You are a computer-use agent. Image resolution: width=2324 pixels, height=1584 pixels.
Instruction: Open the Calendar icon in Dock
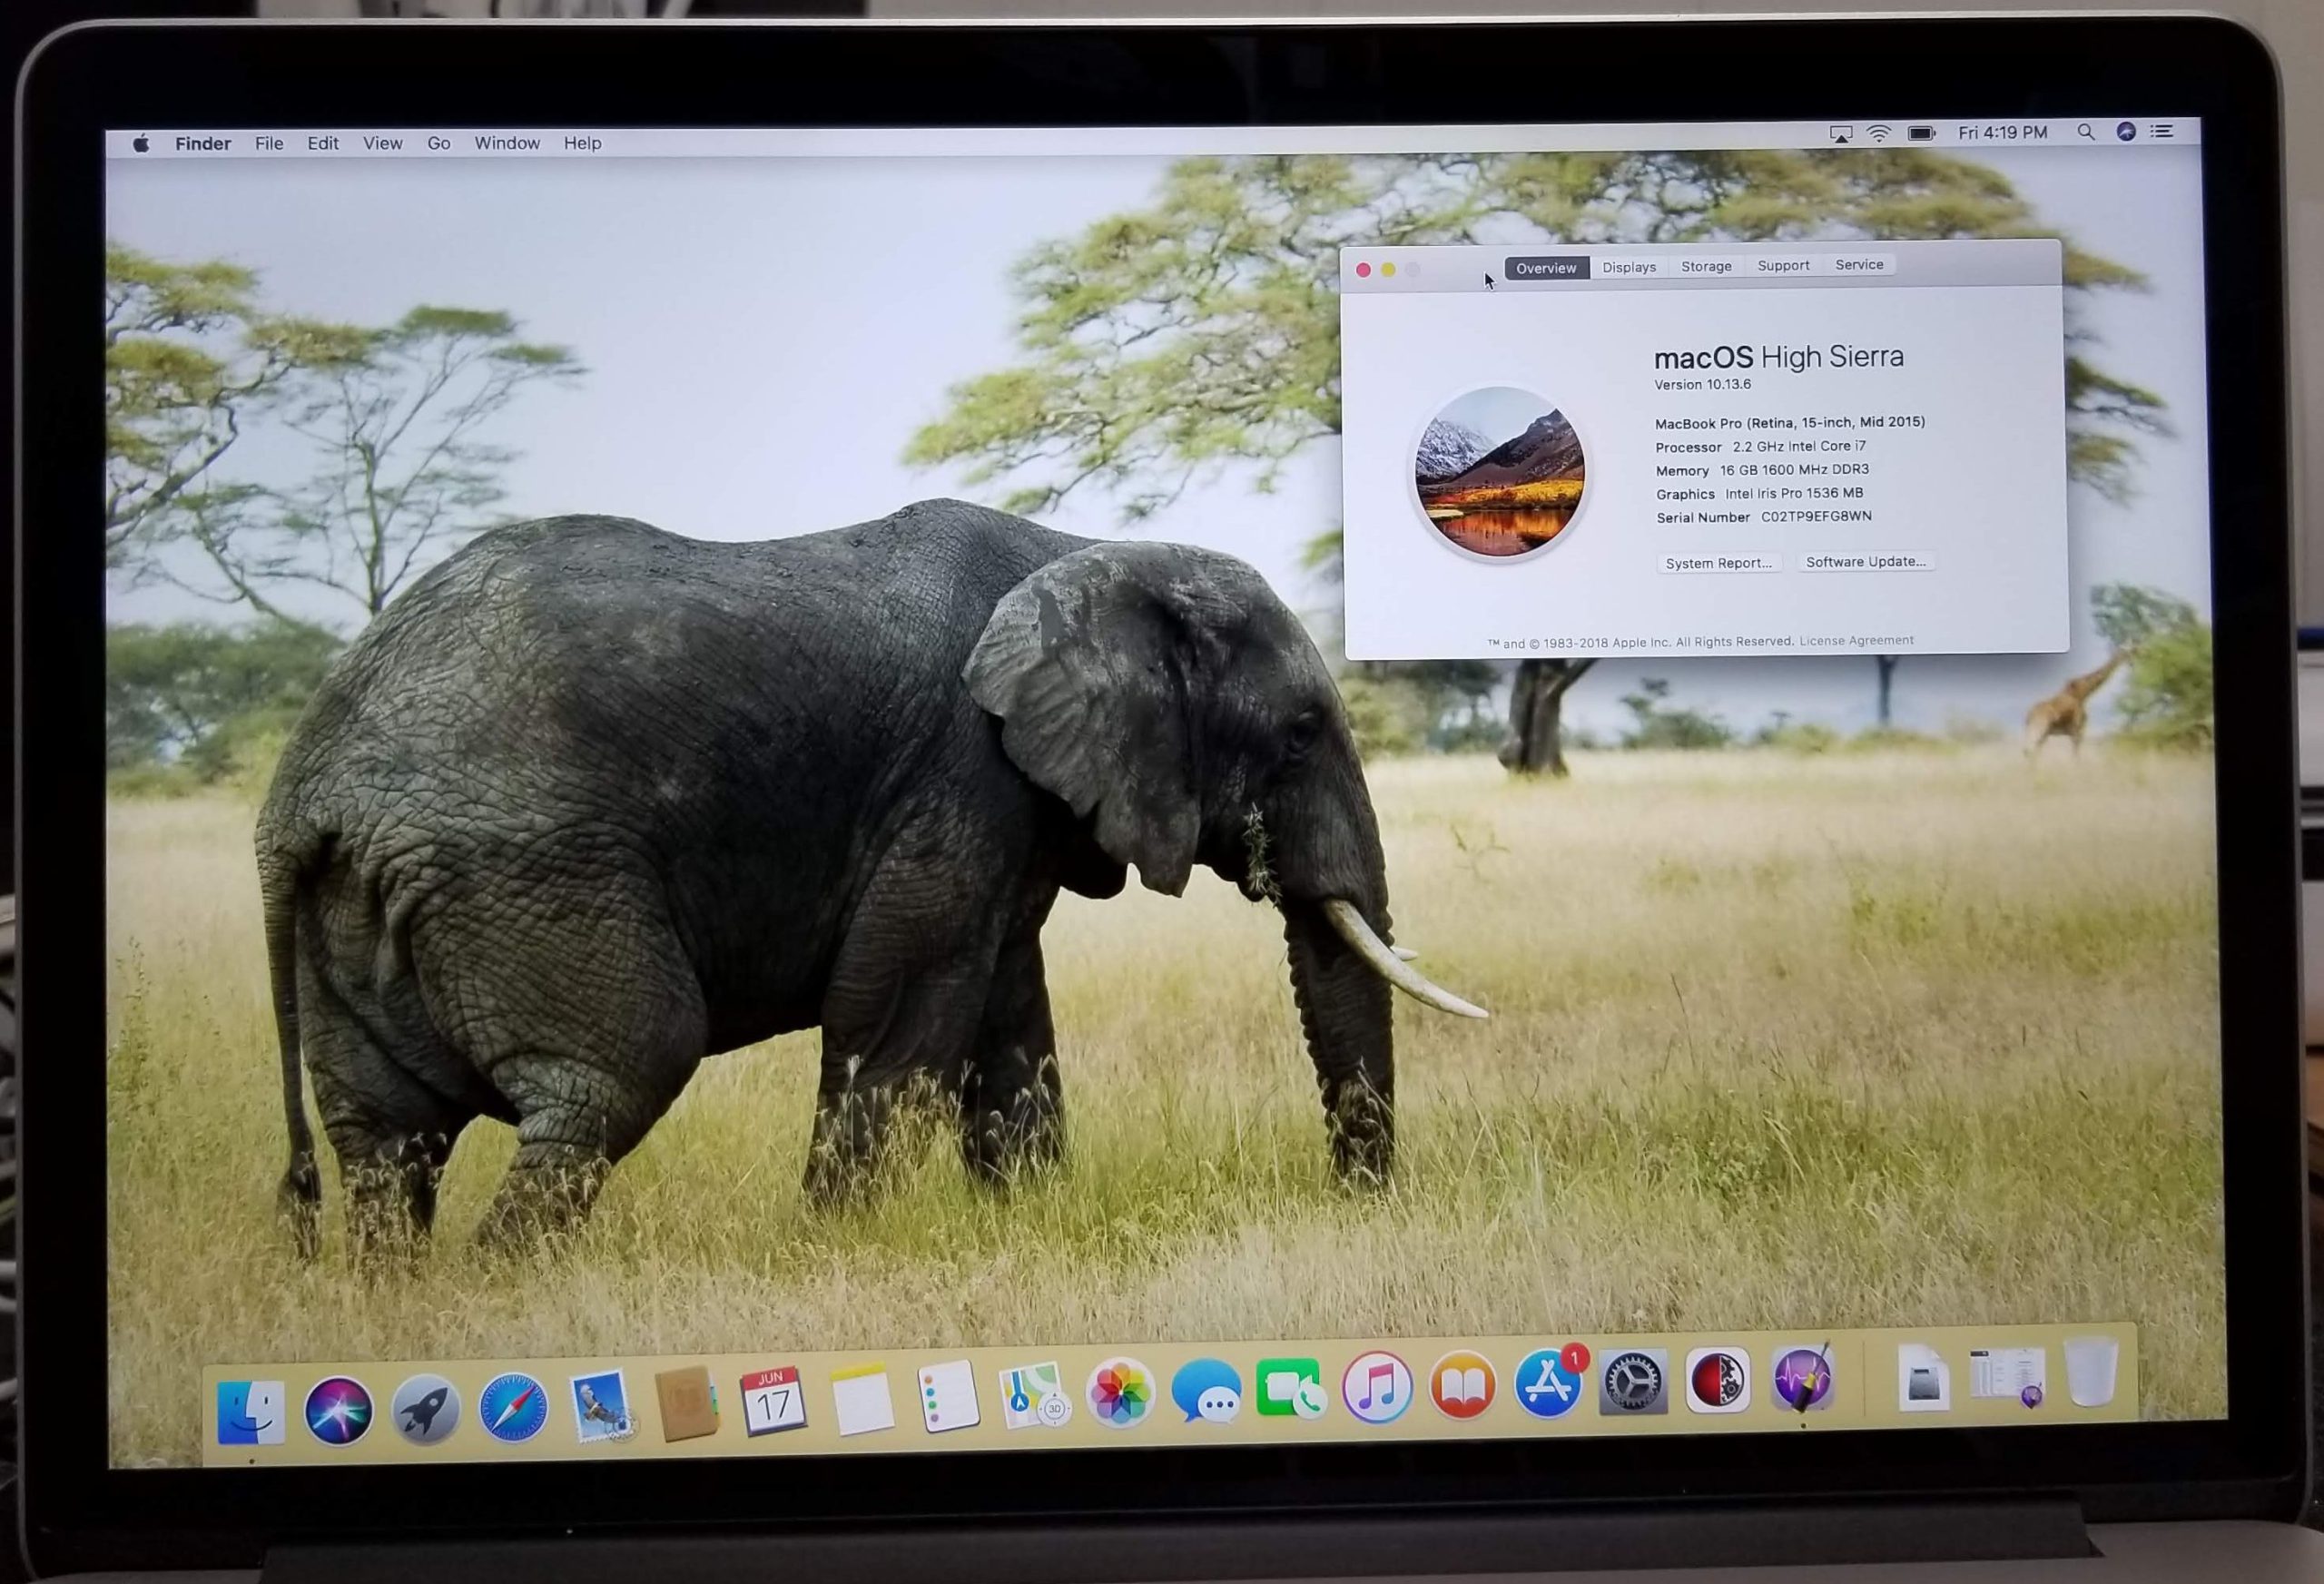pyautogui.click(x=773, y=1400)
